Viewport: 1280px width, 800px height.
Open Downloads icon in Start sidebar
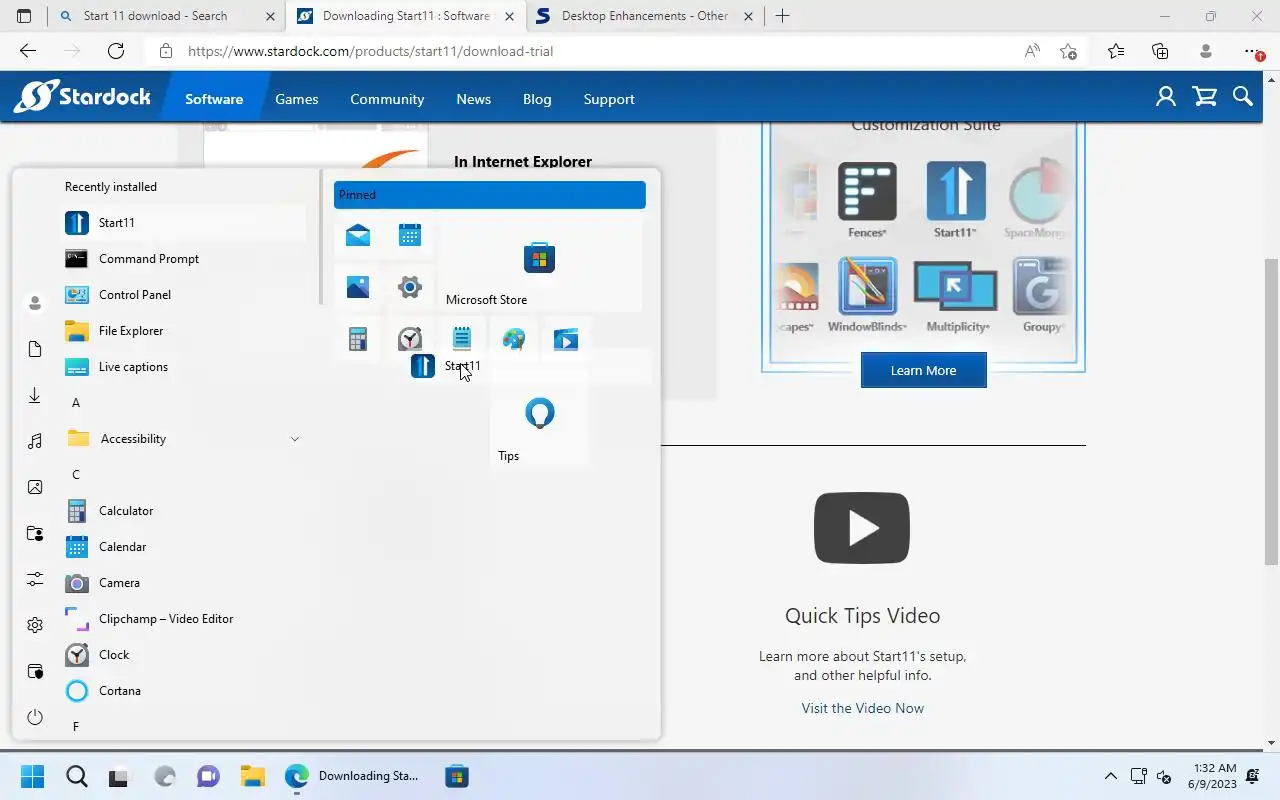(x=35, y=395)
